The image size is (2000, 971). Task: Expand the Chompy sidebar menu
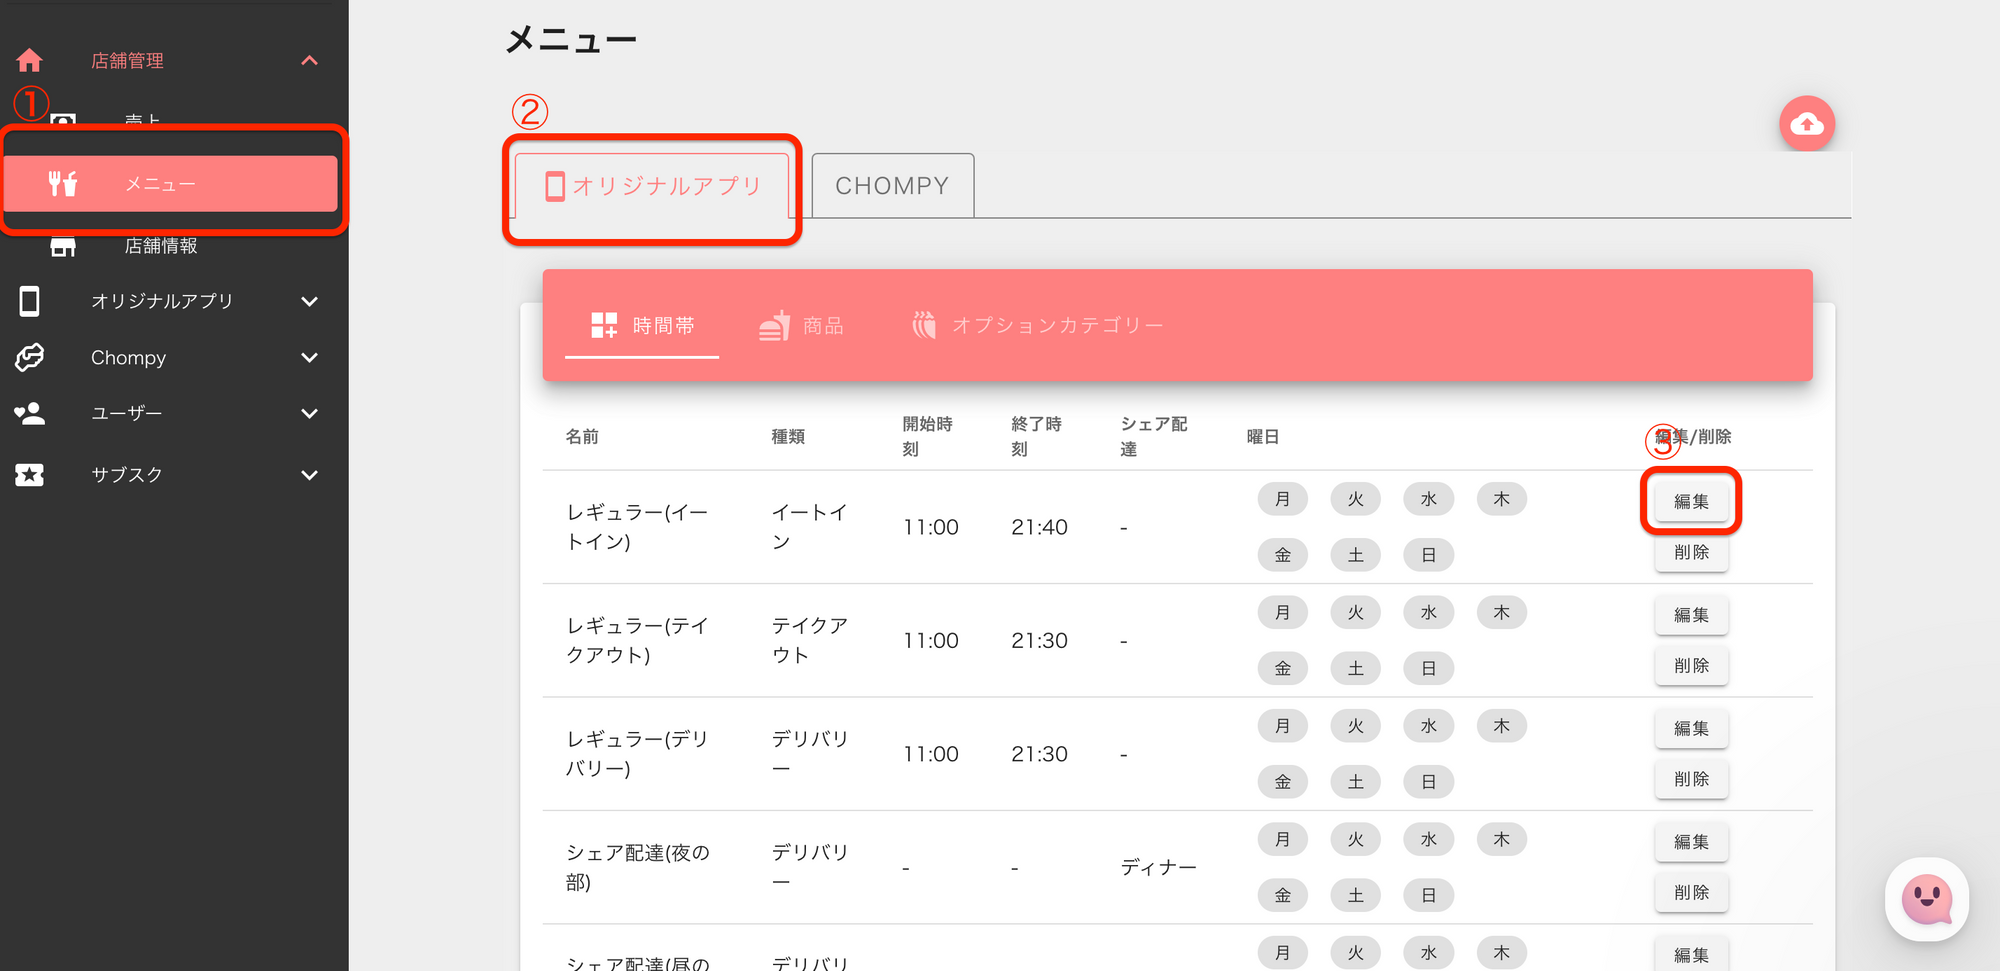pos(309,357)
